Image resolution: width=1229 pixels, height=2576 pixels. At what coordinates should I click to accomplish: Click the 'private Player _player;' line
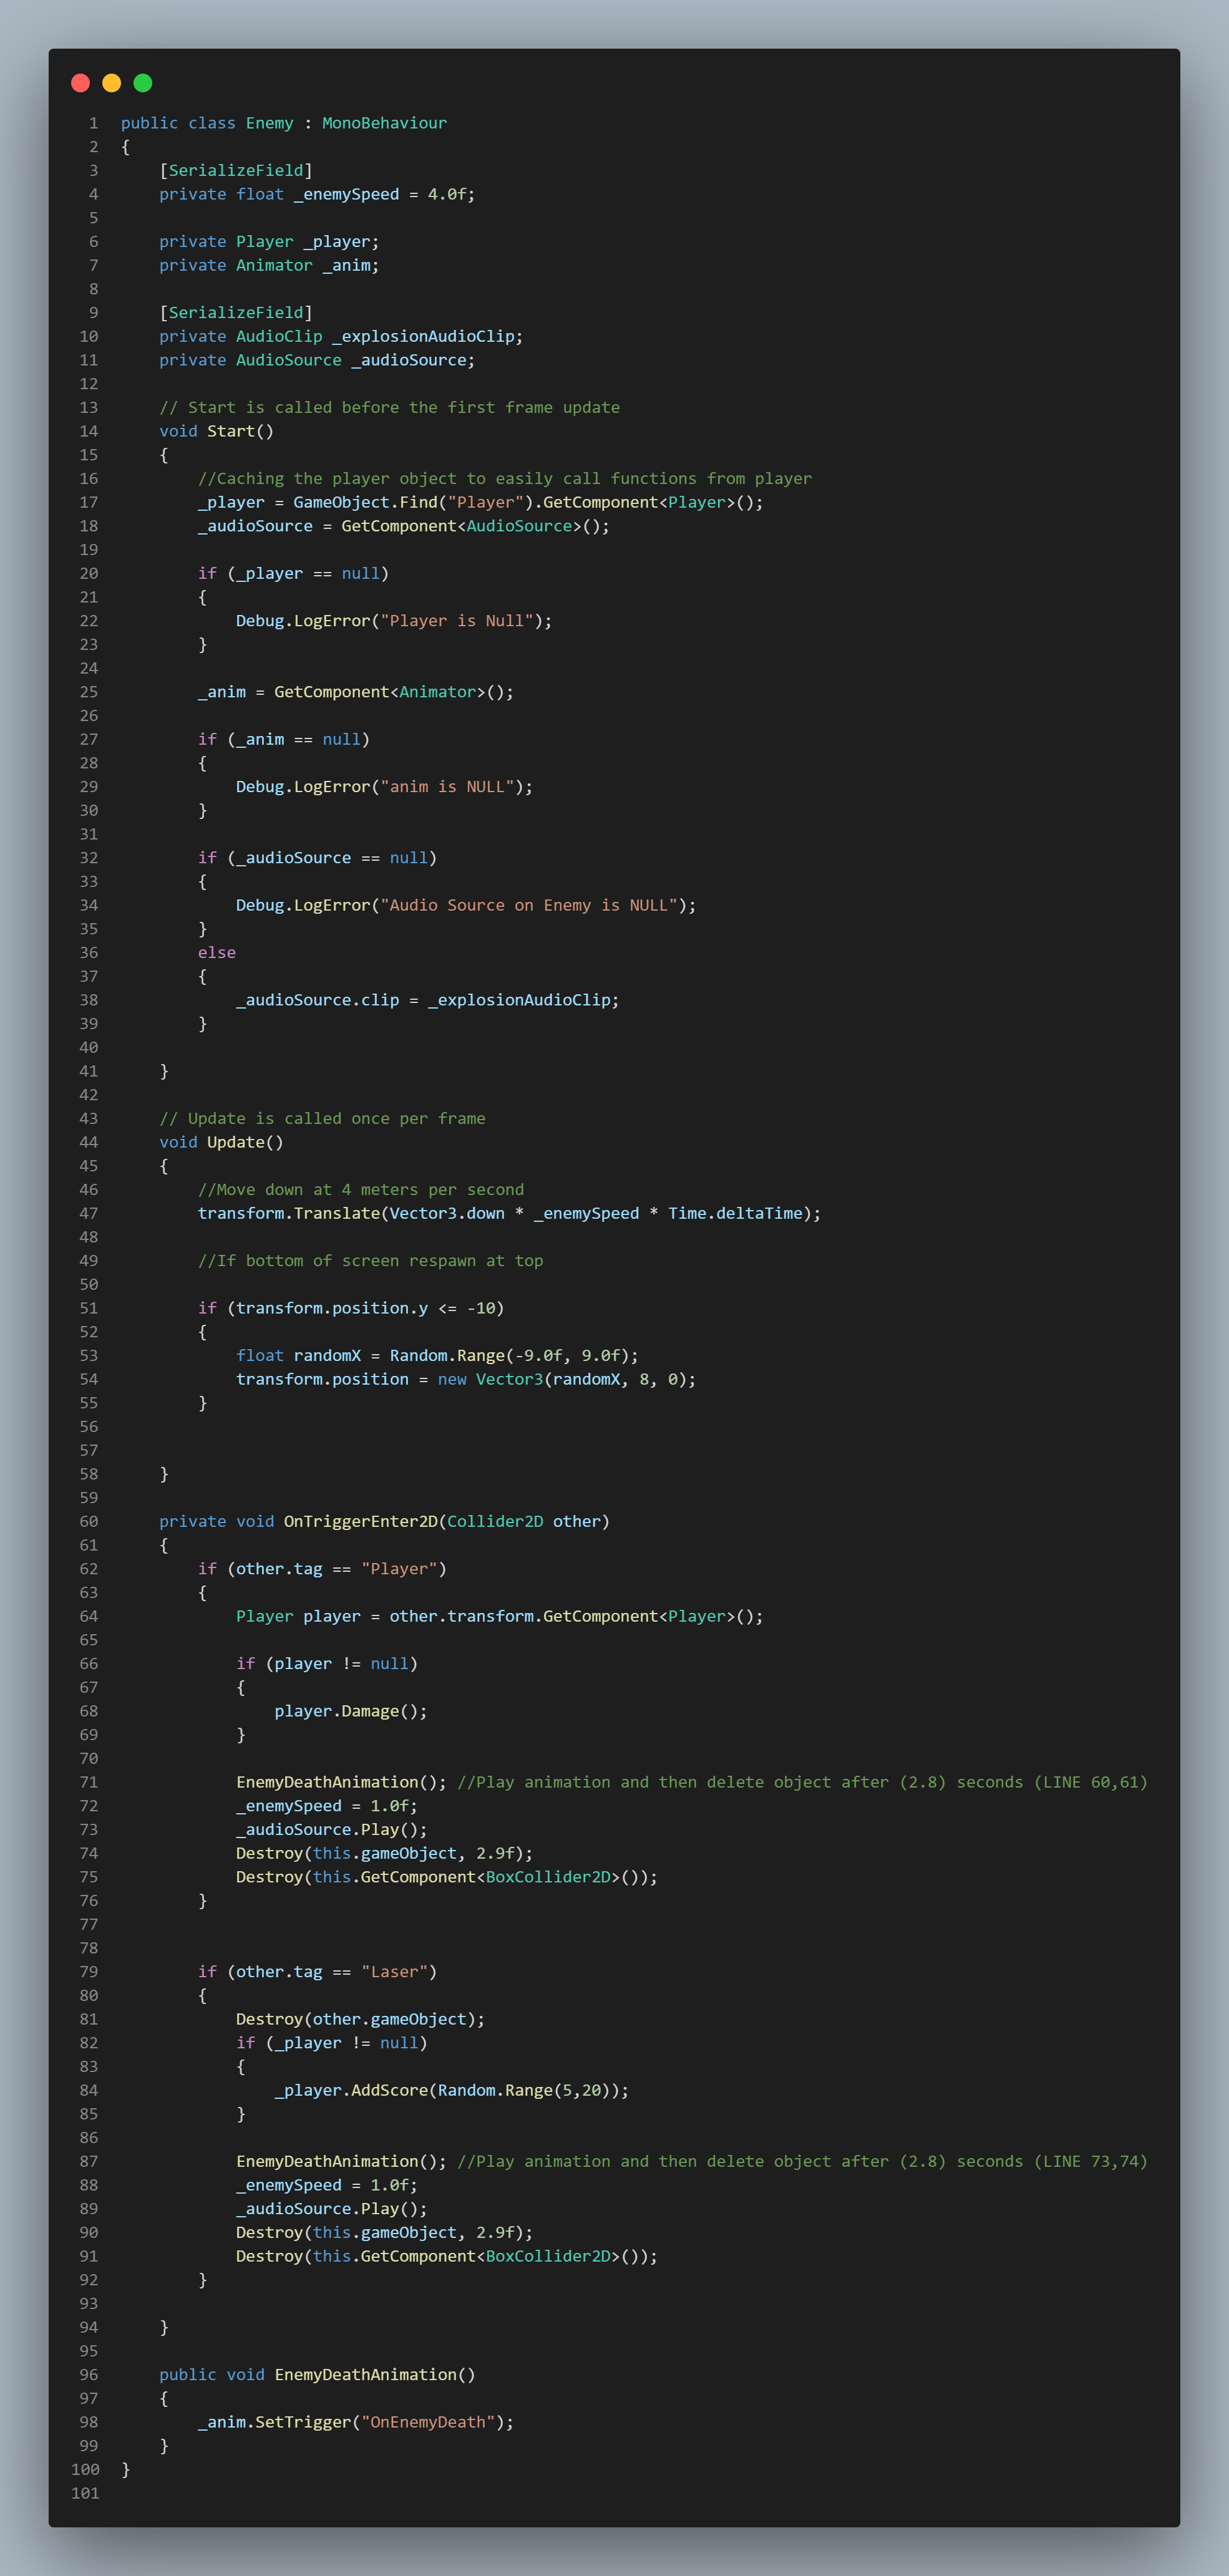[x=269, y=242]
